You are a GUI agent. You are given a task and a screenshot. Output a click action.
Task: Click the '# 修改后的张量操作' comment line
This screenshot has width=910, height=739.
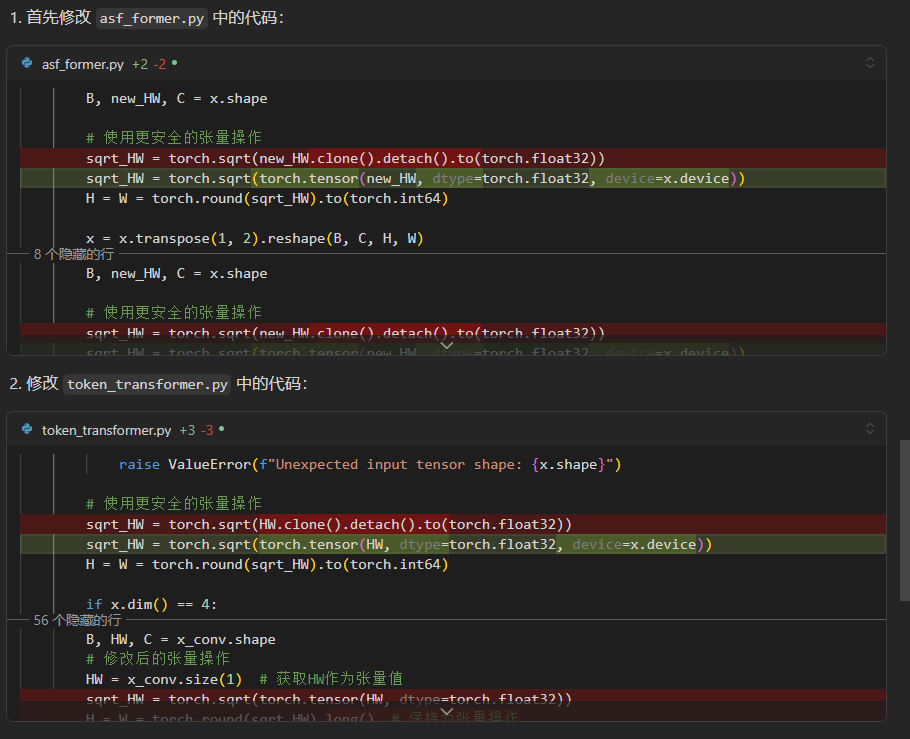[x=157, y=658]
